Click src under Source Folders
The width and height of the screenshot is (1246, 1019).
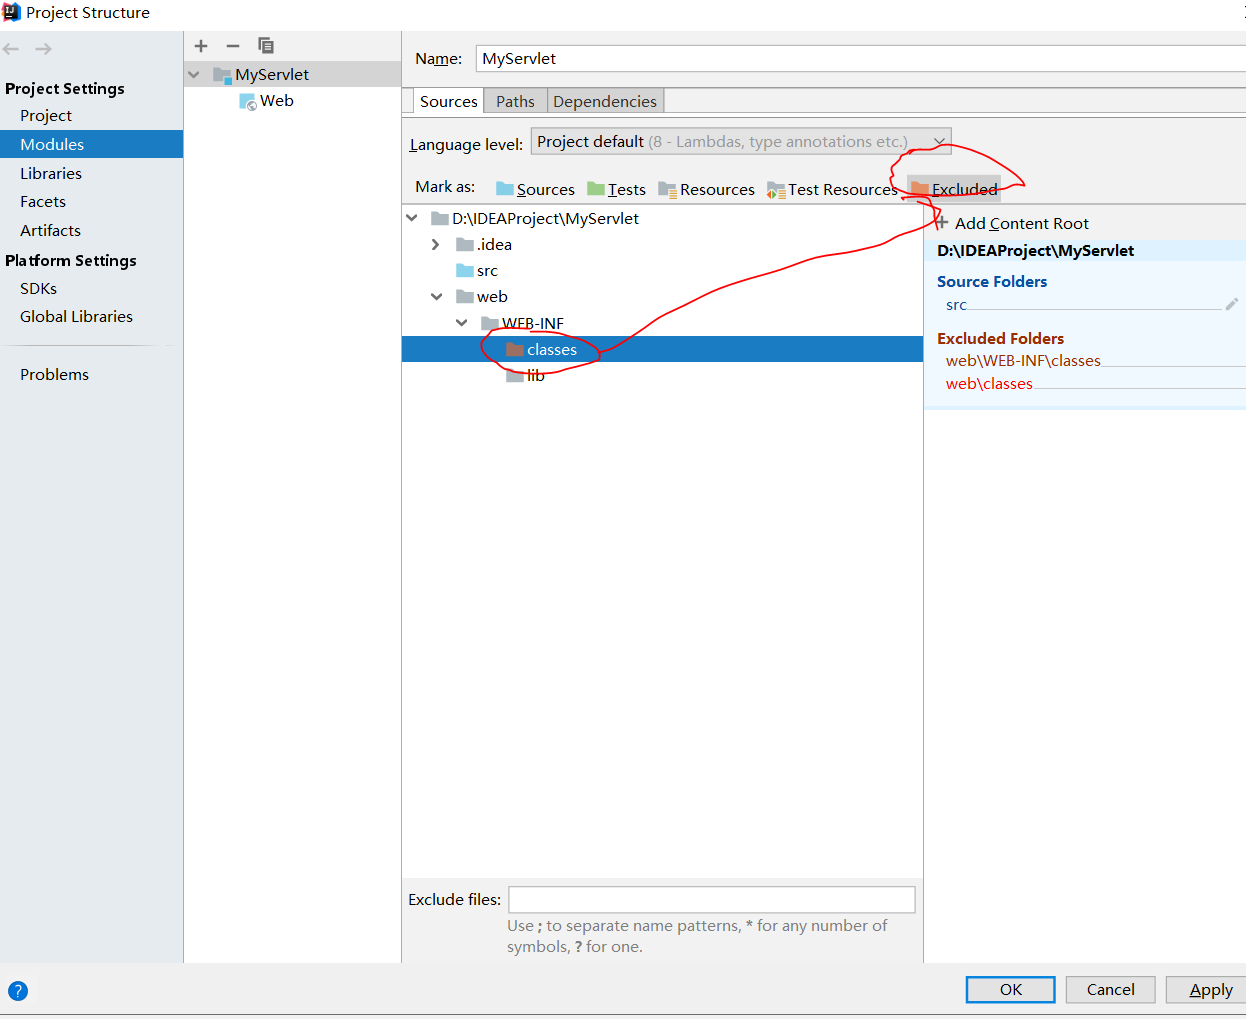tap(956, 305)
